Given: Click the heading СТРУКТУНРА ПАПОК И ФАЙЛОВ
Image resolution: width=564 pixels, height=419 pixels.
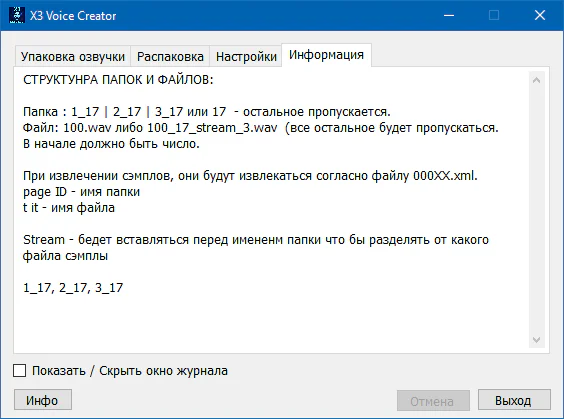Looking at the screenshot, I should coord(118,80).
